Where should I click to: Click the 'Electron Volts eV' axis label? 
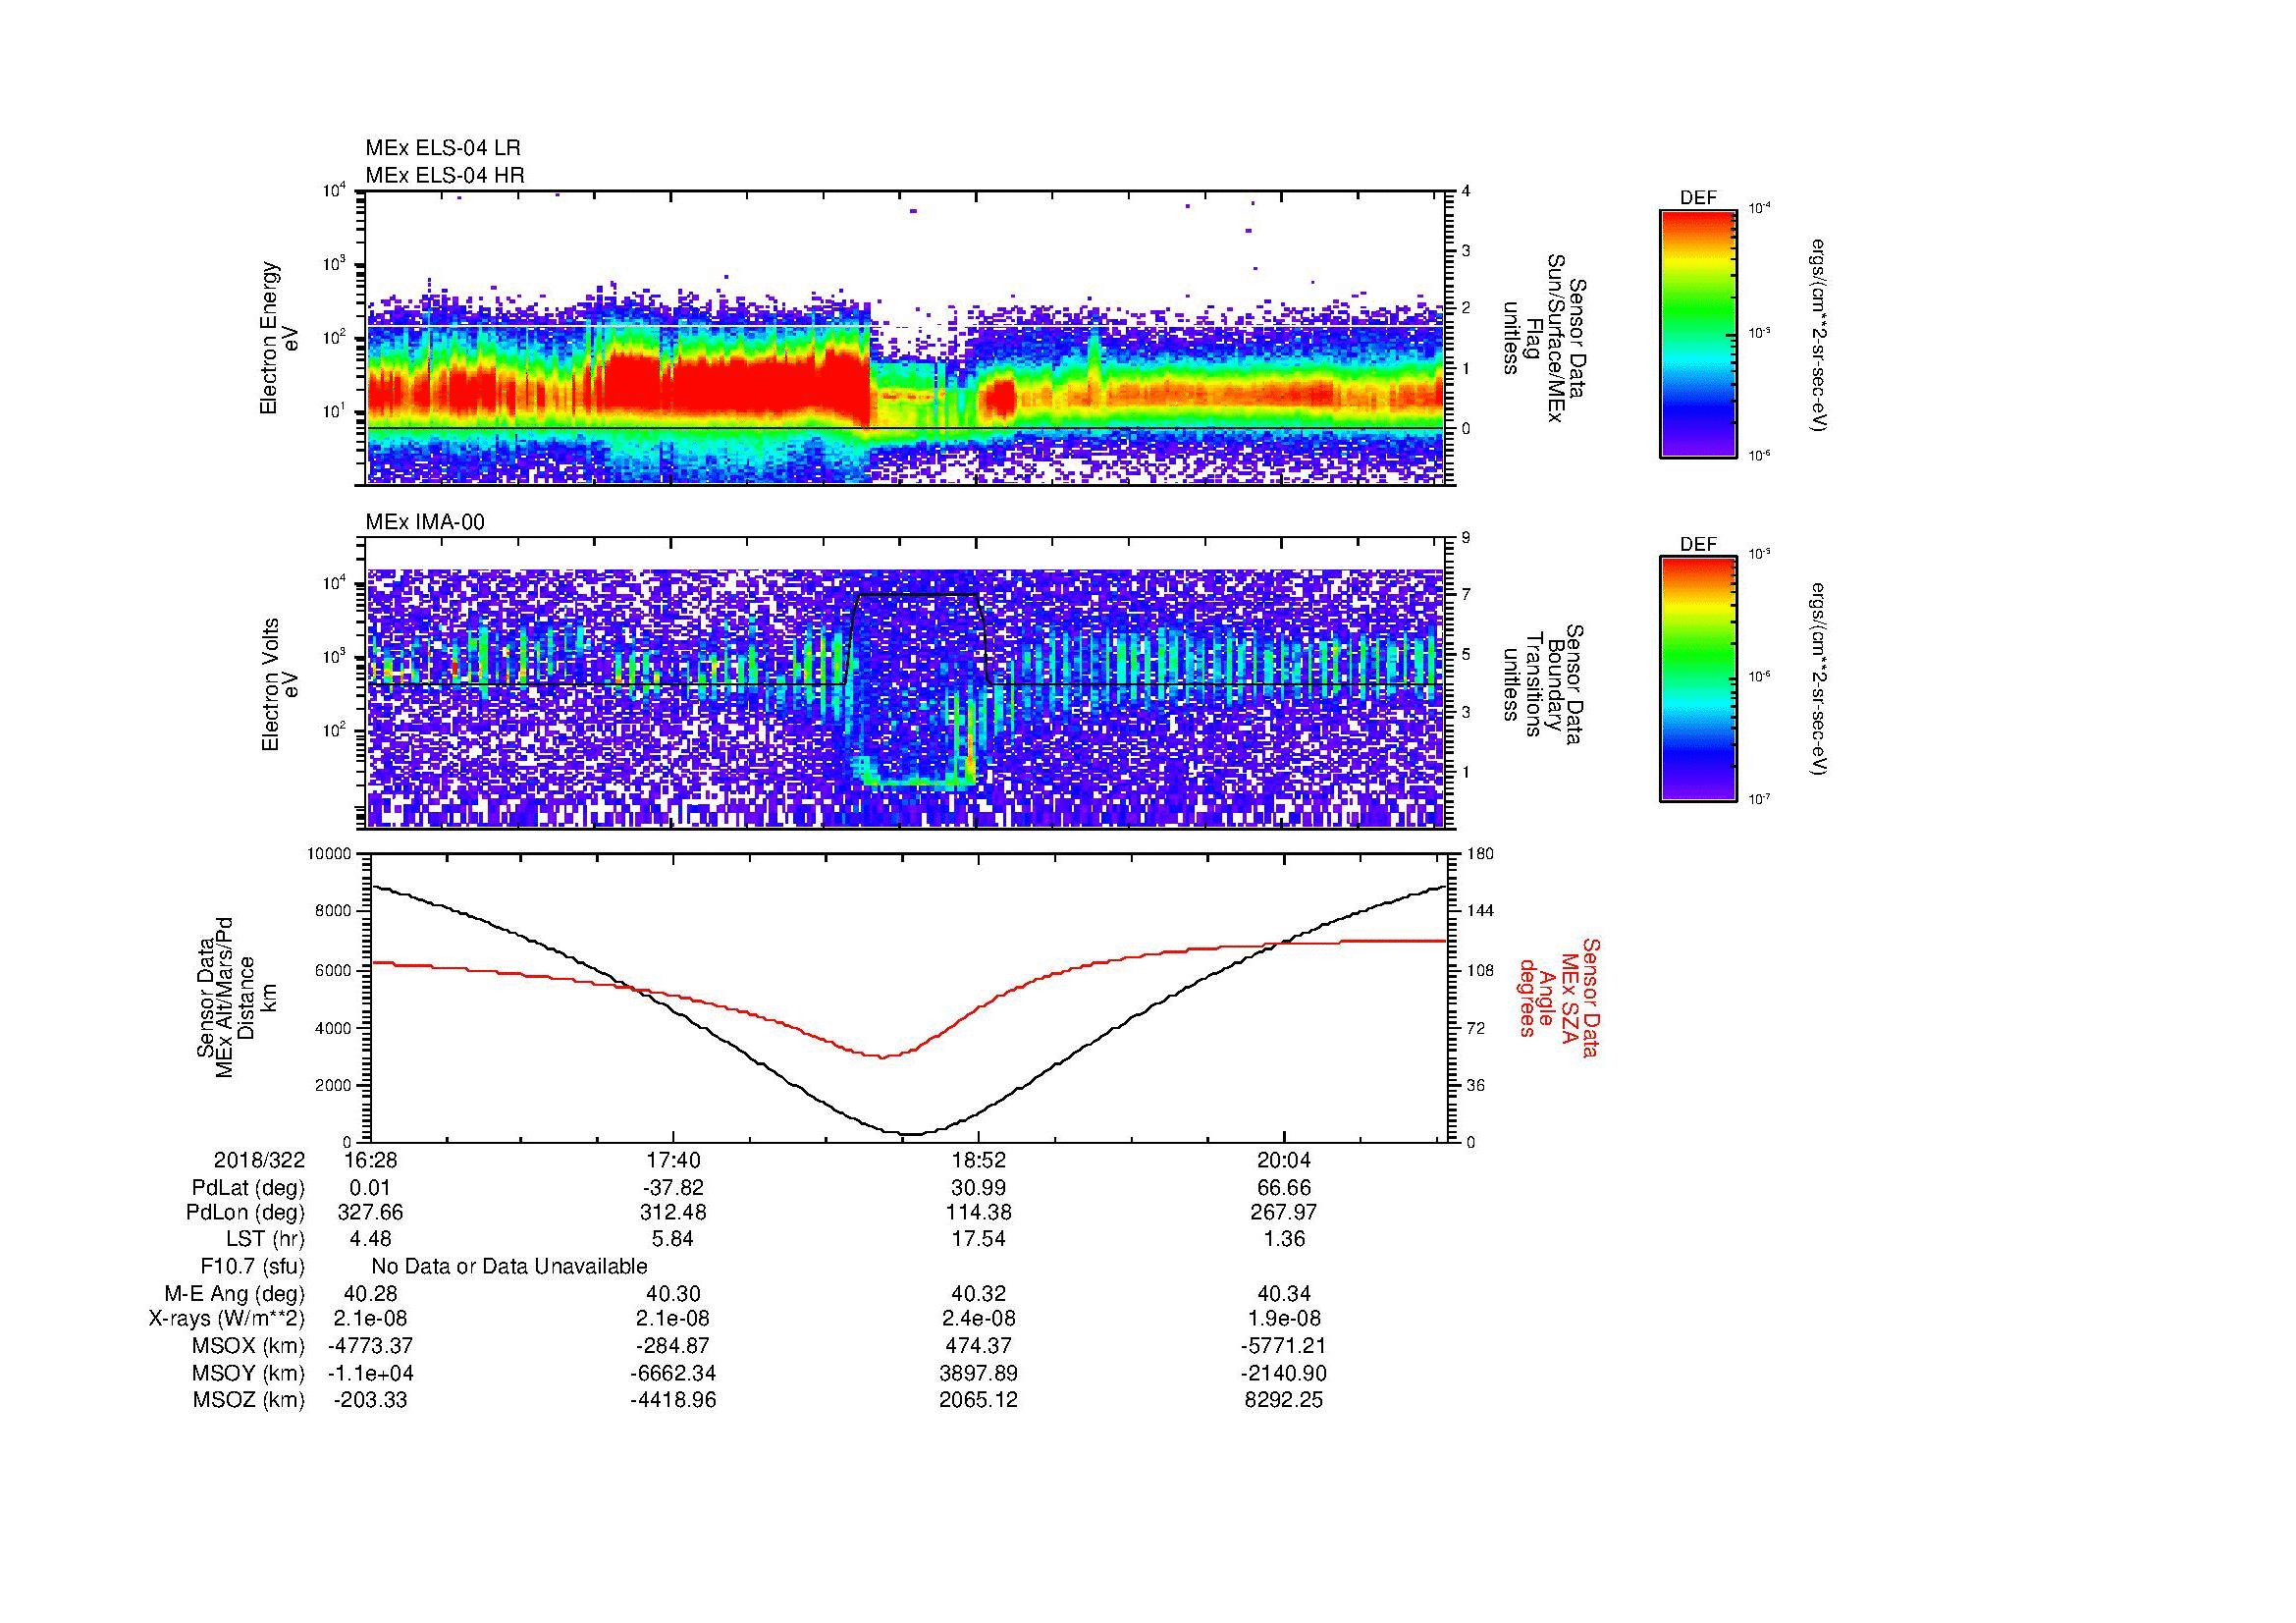(x=280, y=685)
